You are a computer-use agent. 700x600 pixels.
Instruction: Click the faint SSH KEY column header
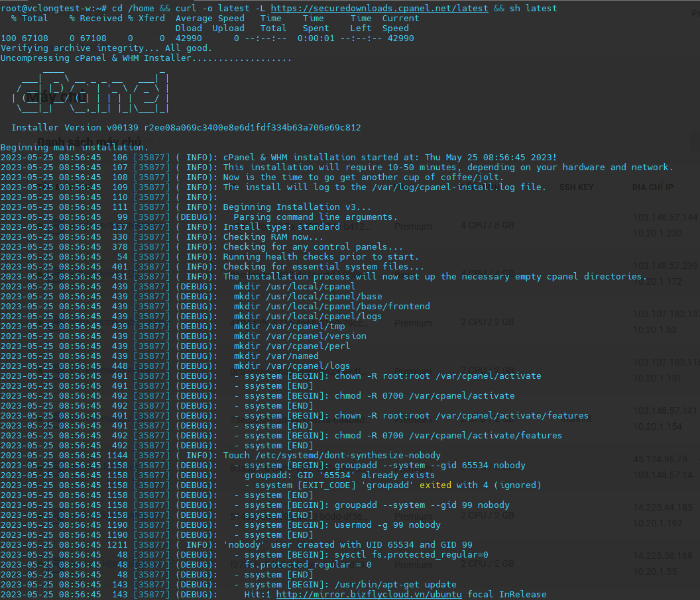tap(577, 188)
